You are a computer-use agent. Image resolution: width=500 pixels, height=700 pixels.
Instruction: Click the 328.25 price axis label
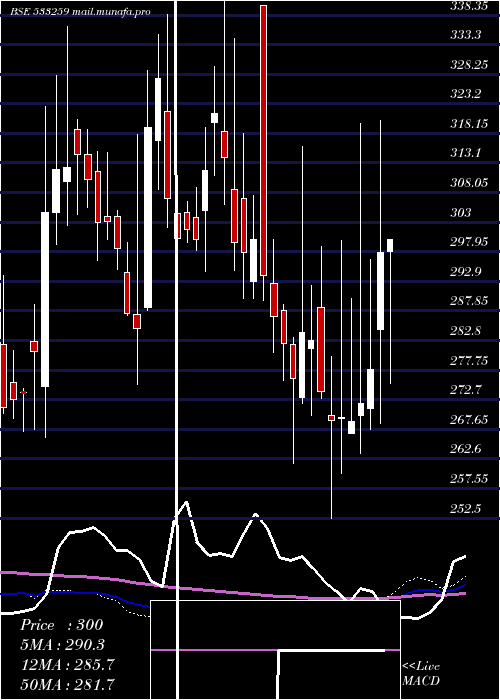click(x=468, y=64)
